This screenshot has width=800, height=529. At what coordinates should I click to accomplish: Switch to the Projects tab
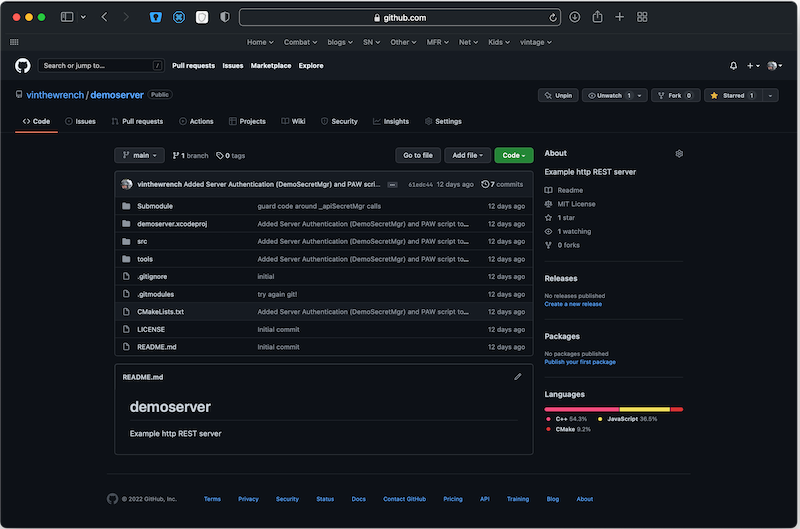[247, 121]
